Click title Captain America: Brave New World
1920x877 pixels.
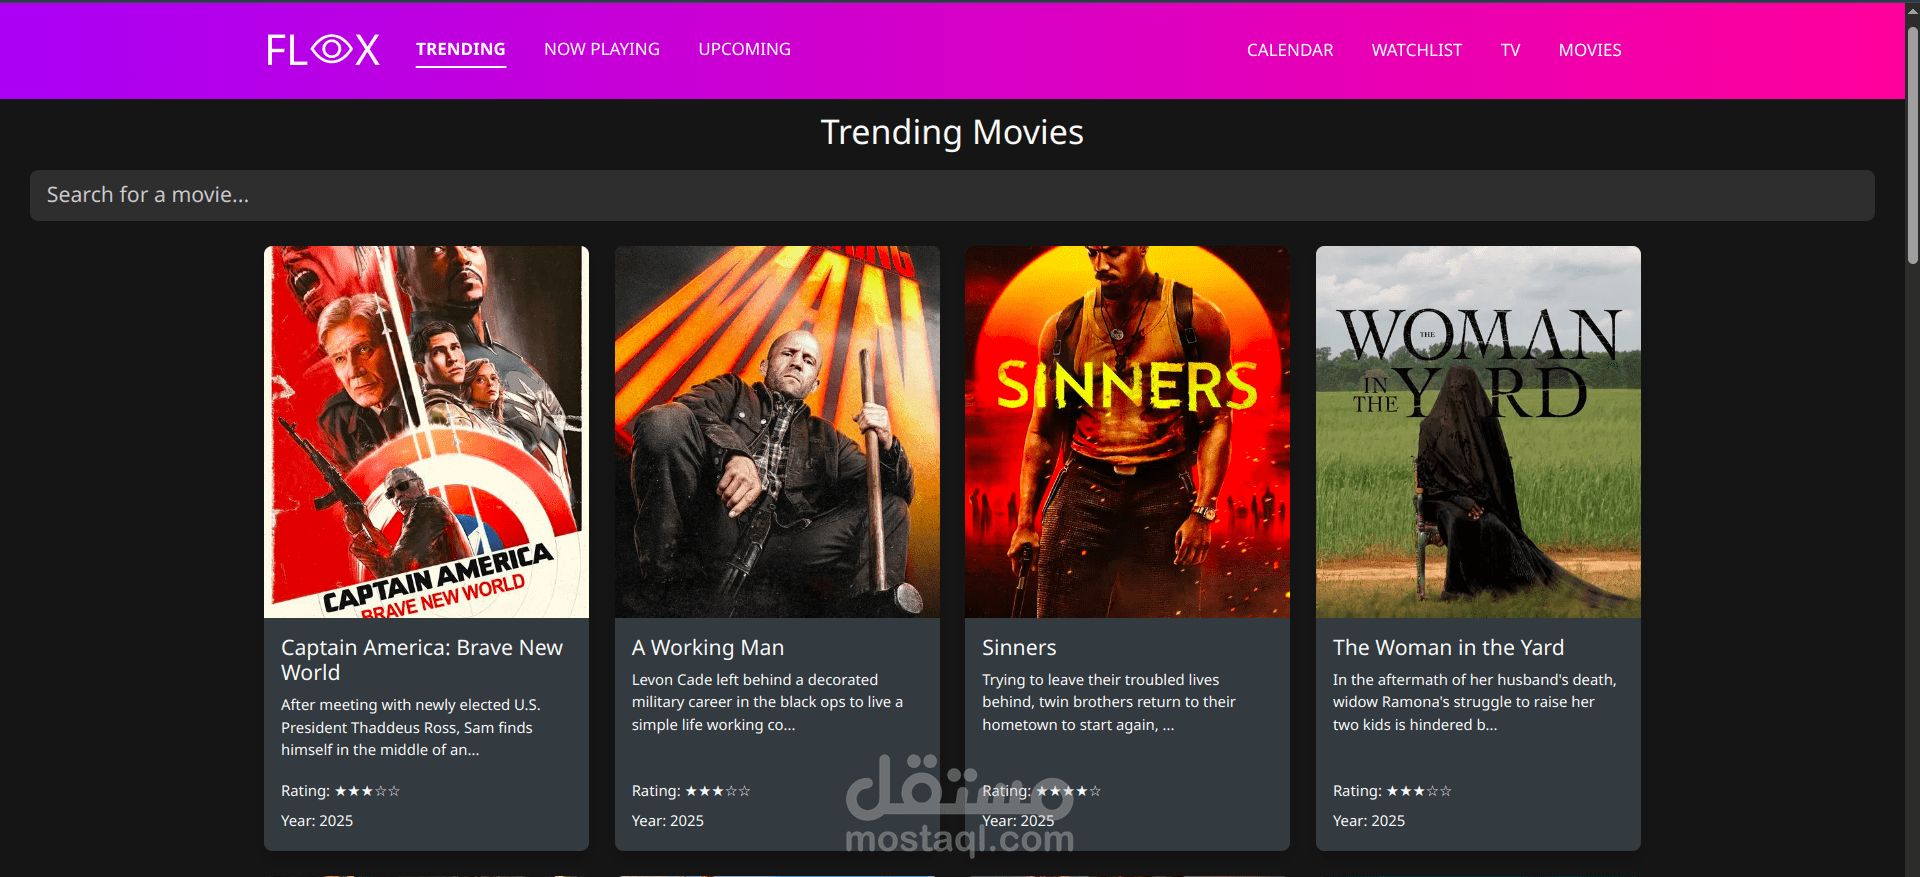pyautogui.click(x=422, y=660)
